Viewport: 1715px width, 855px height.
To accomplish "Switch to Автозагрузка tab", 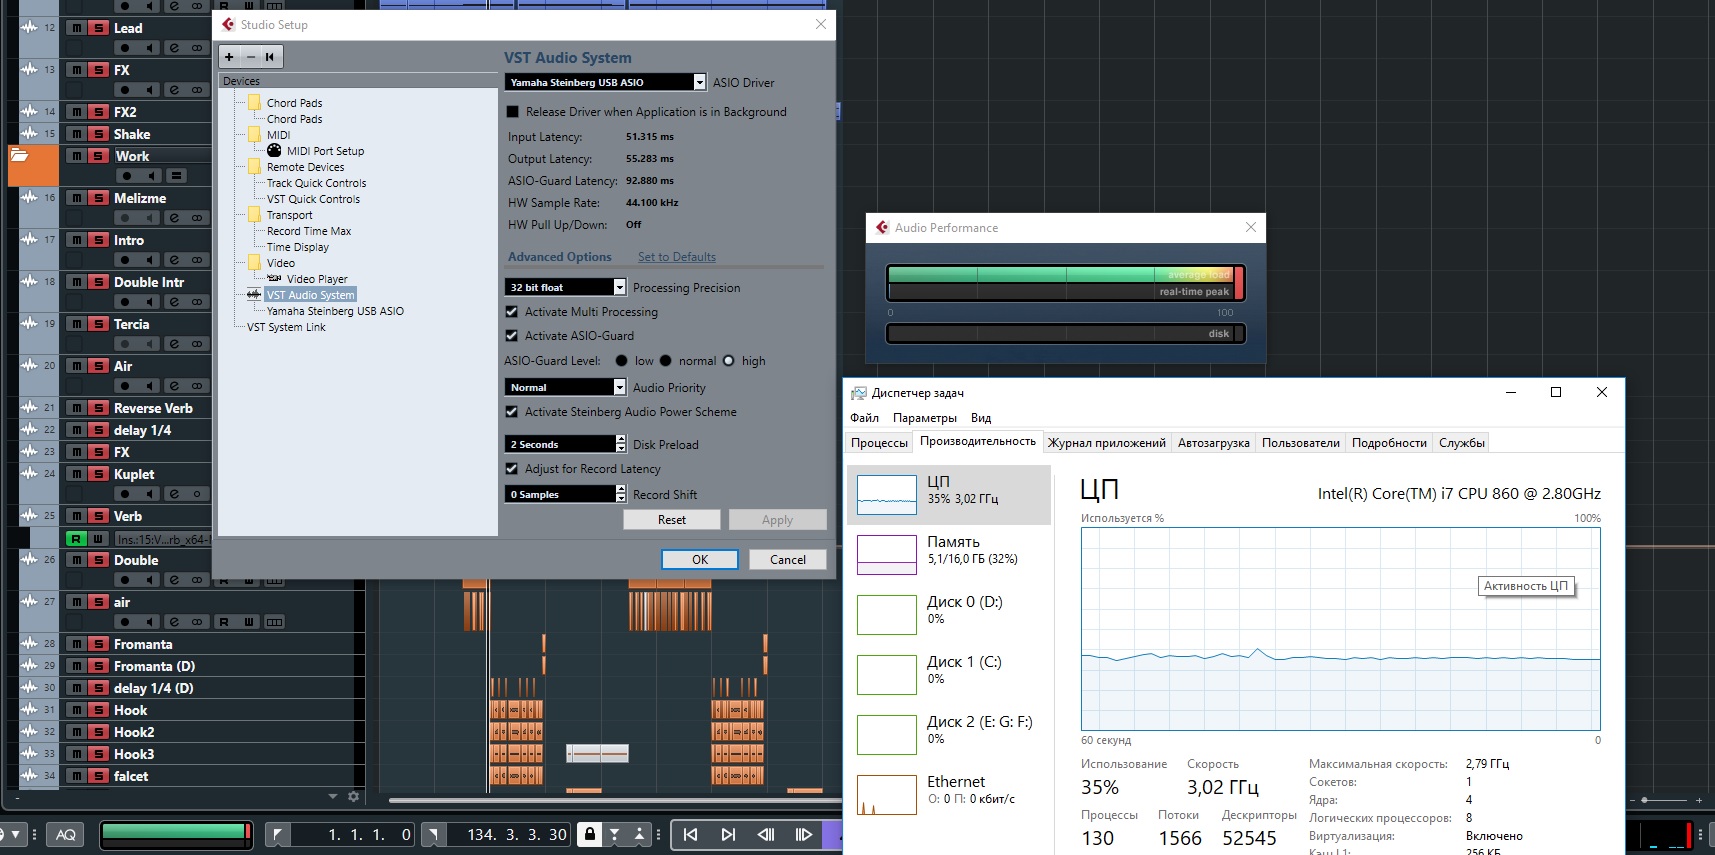I will pos(1213,443).
